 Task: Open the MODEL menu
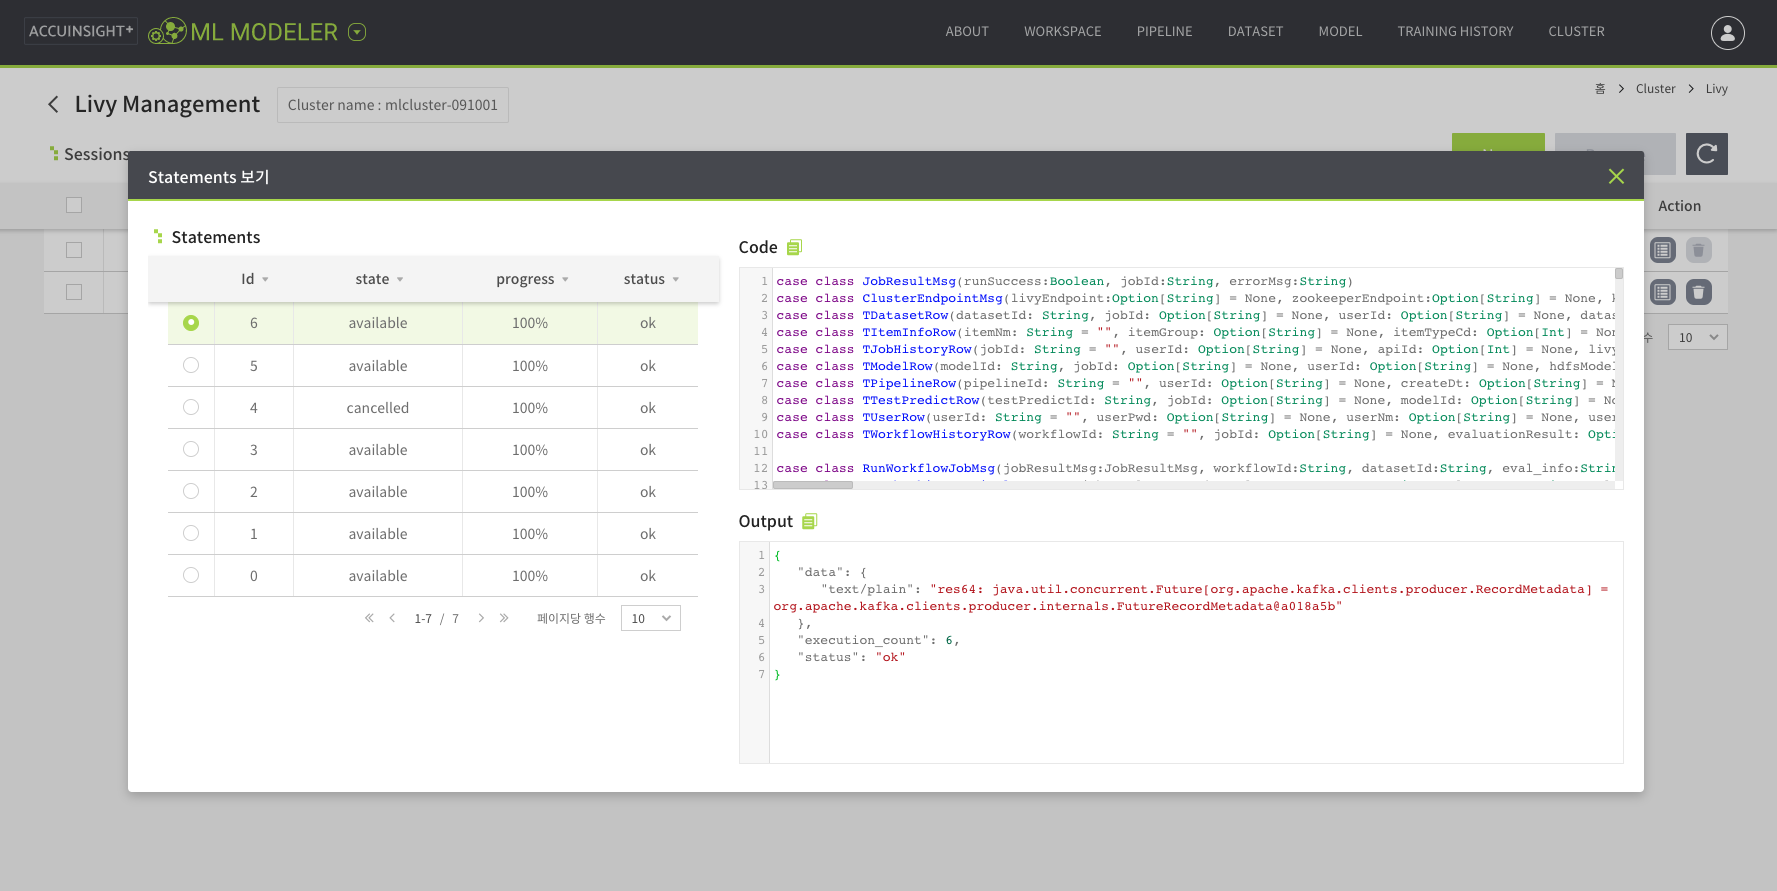pyautogui.click(x=1340, y=32)
